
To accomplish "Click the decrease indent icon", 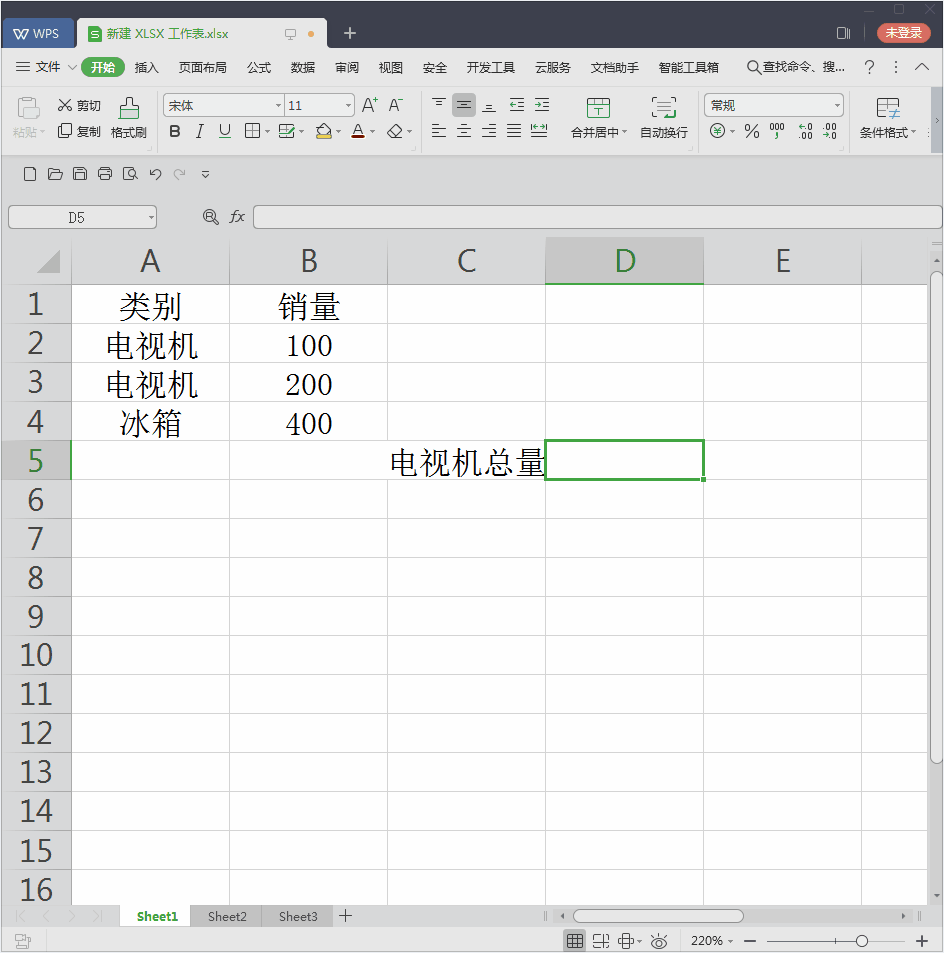I will click(x=517, y=105).
